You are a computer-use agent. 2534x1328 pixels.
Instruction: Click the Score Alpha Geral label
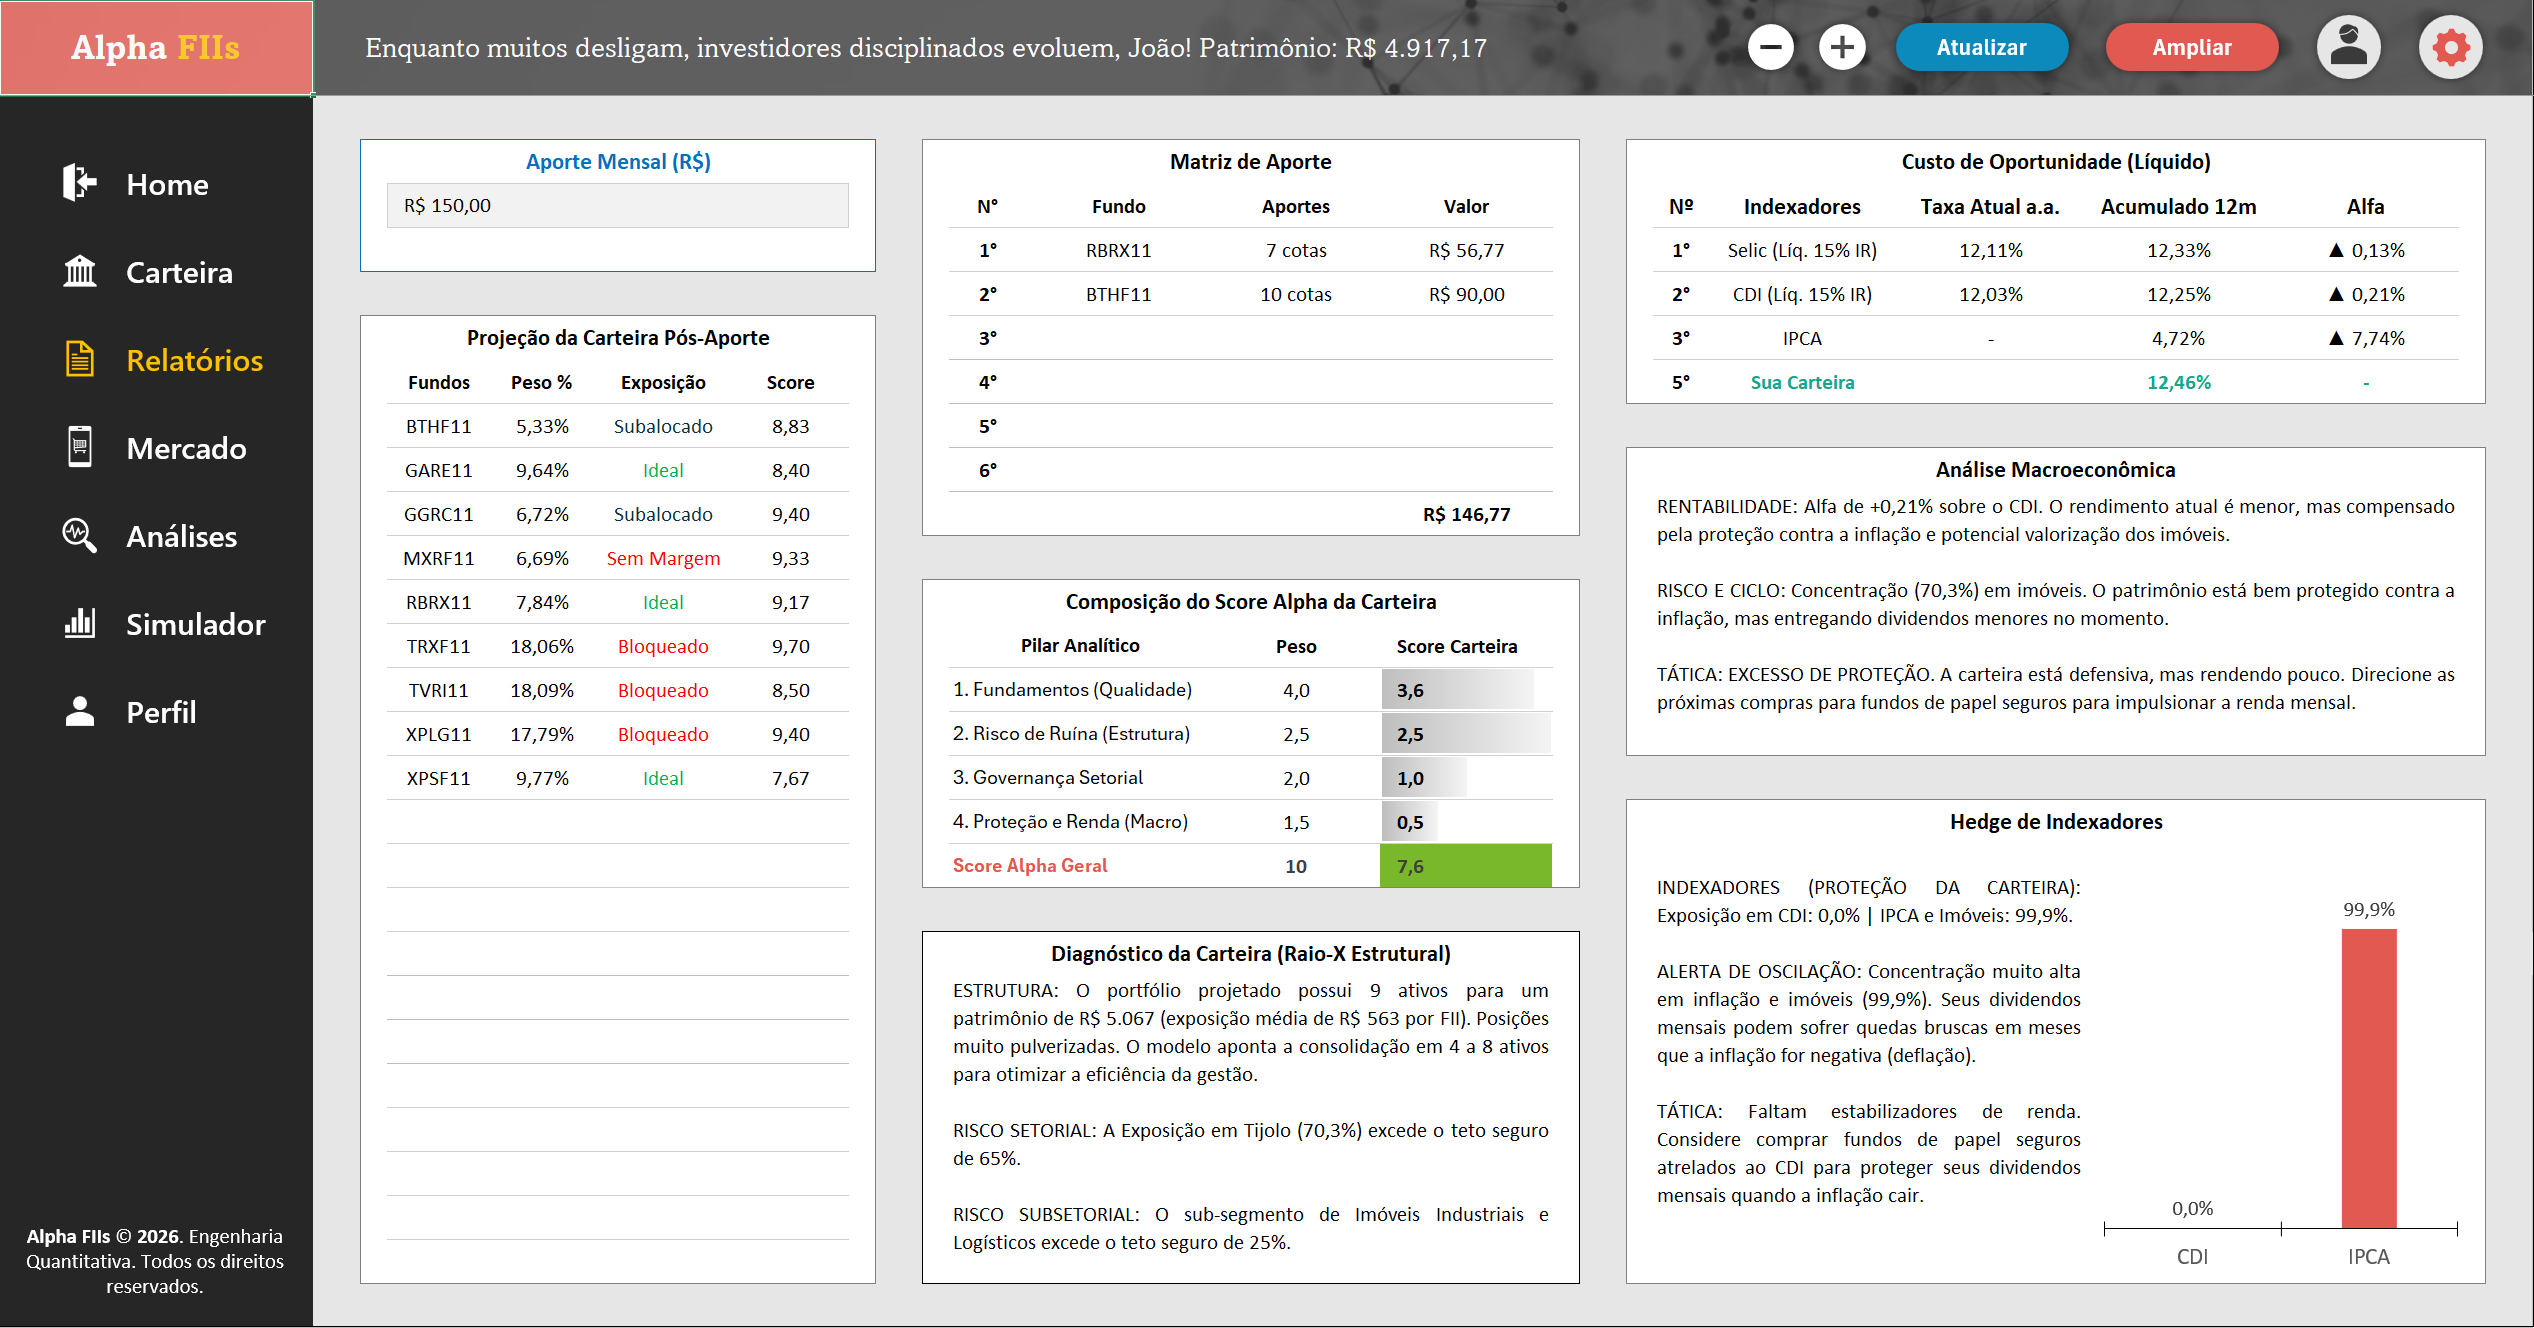pyautogui.click(x=1030, y=866)
